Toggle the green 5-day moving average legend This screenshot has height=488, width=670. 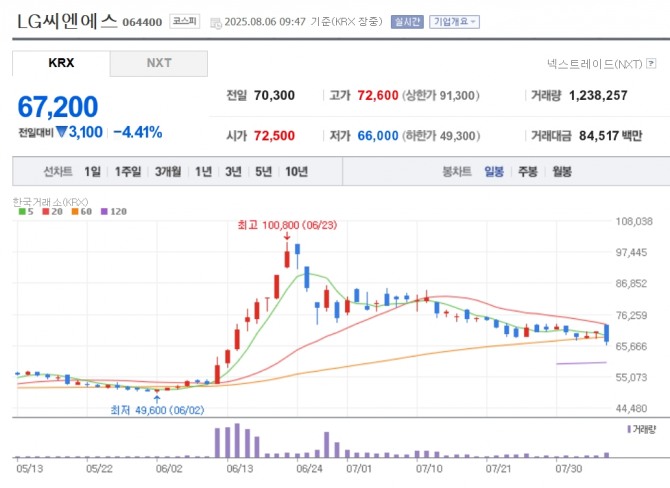[25, 211]
